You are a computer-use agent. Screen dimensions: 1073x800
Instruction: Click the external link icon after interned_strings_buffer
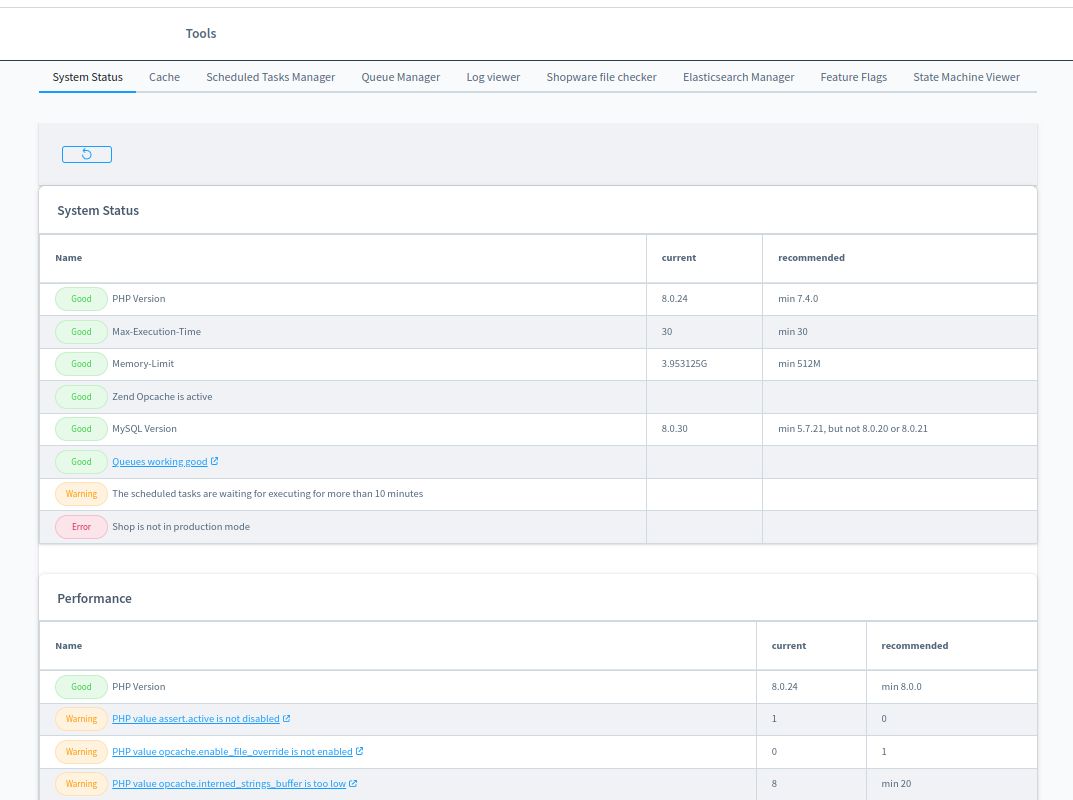click(351, 783)
